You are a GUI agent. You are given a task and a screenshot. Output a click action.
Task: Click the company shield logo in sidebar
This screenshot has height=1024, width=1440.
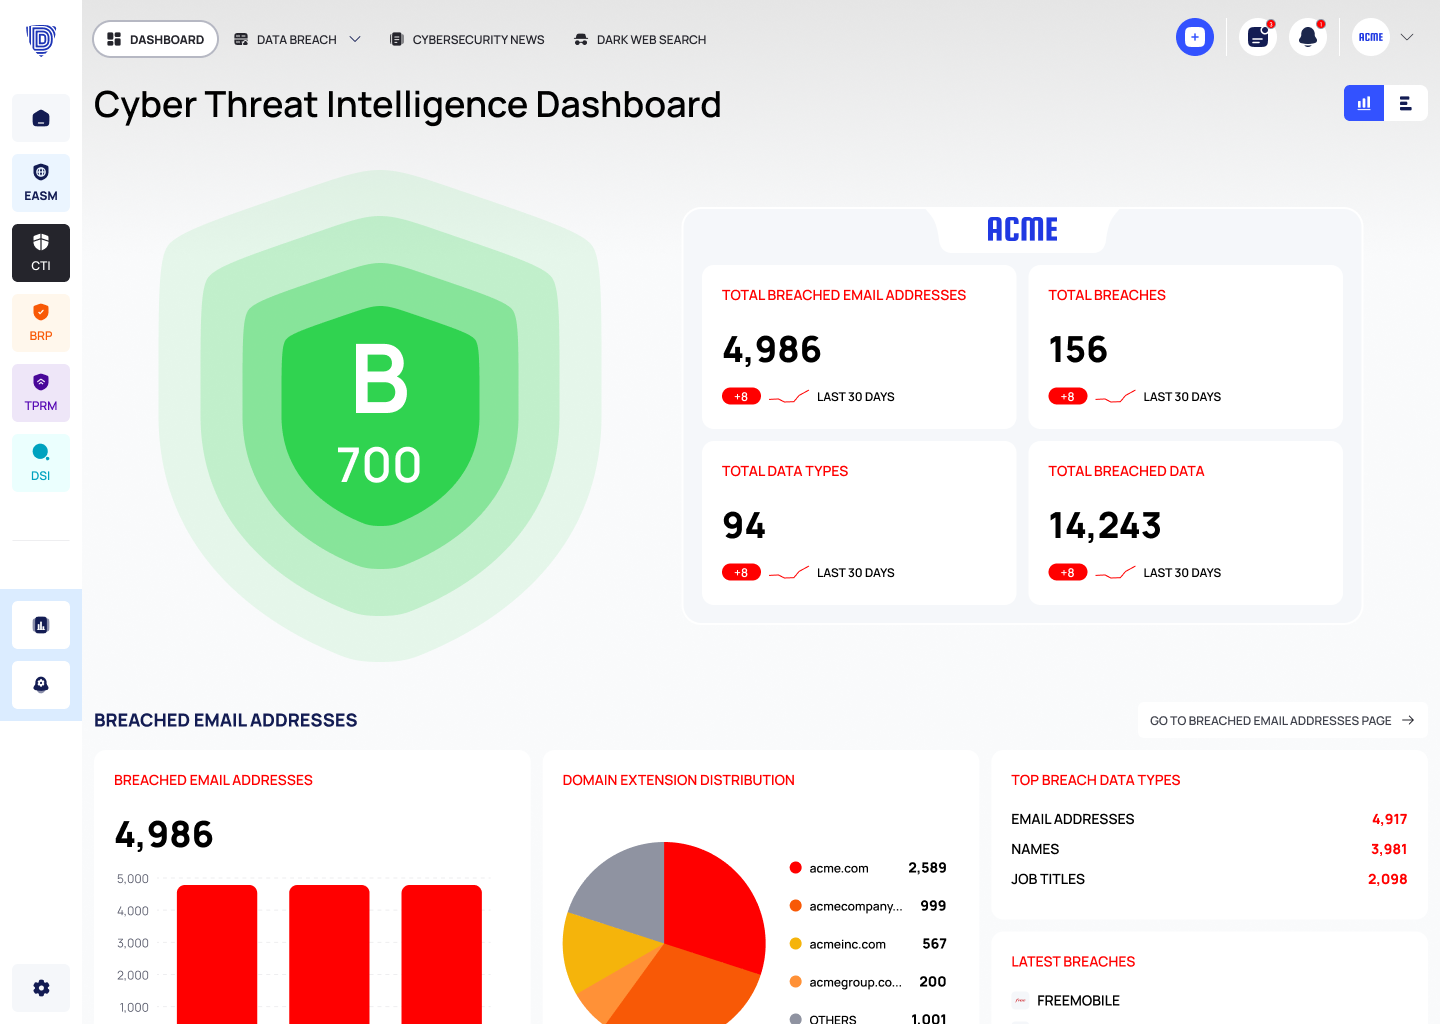41,39
